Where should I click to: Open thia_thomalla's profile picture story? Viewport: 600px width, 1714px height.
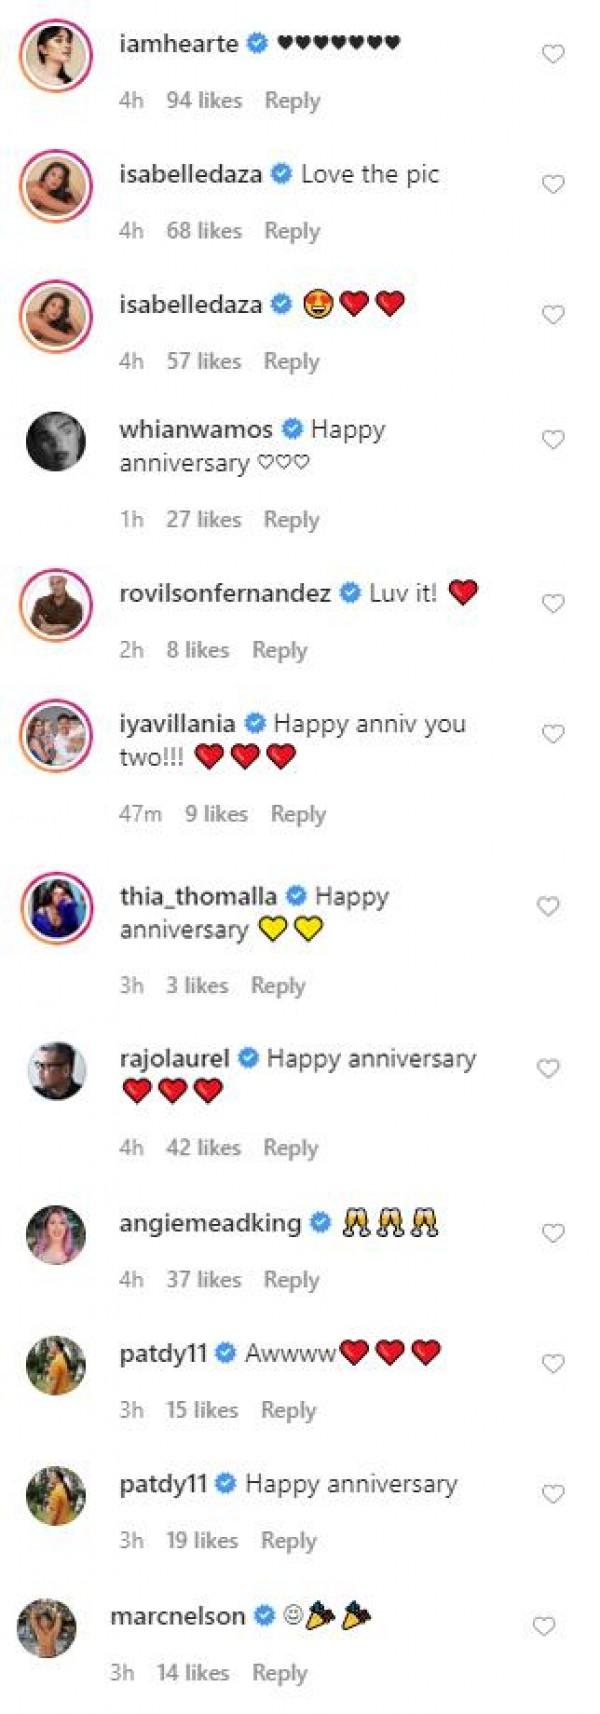[x=56, y=908]
